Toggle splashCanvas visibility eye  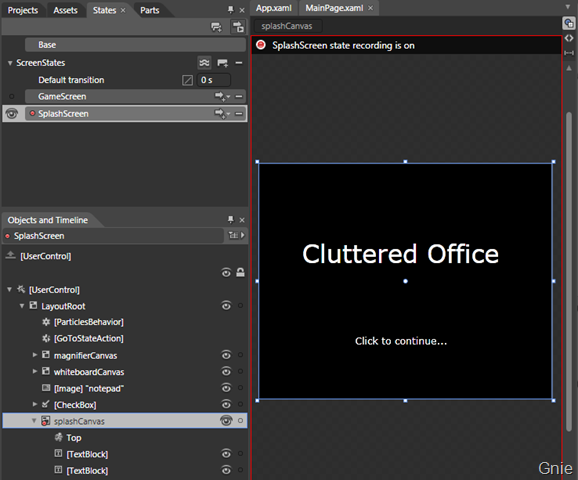pyautogui.click(x=226, y=421)
